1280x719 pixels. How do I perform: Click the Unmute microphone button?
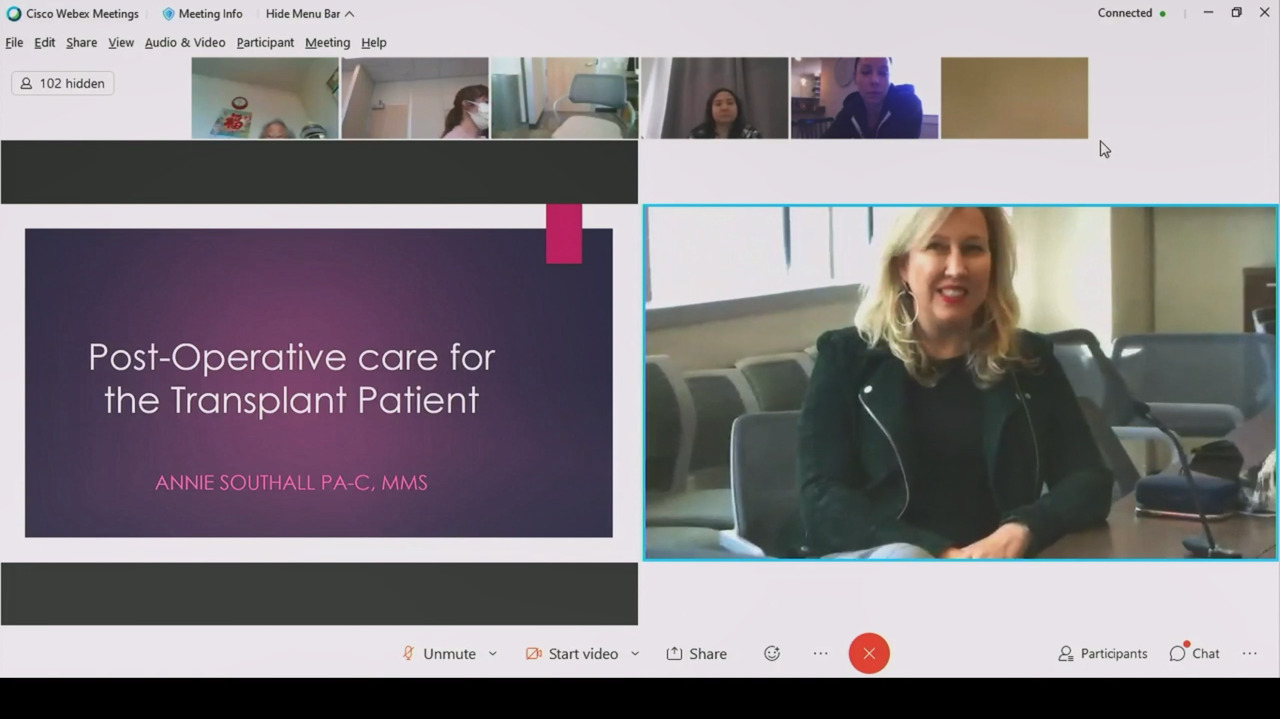(x=439, y=654)
